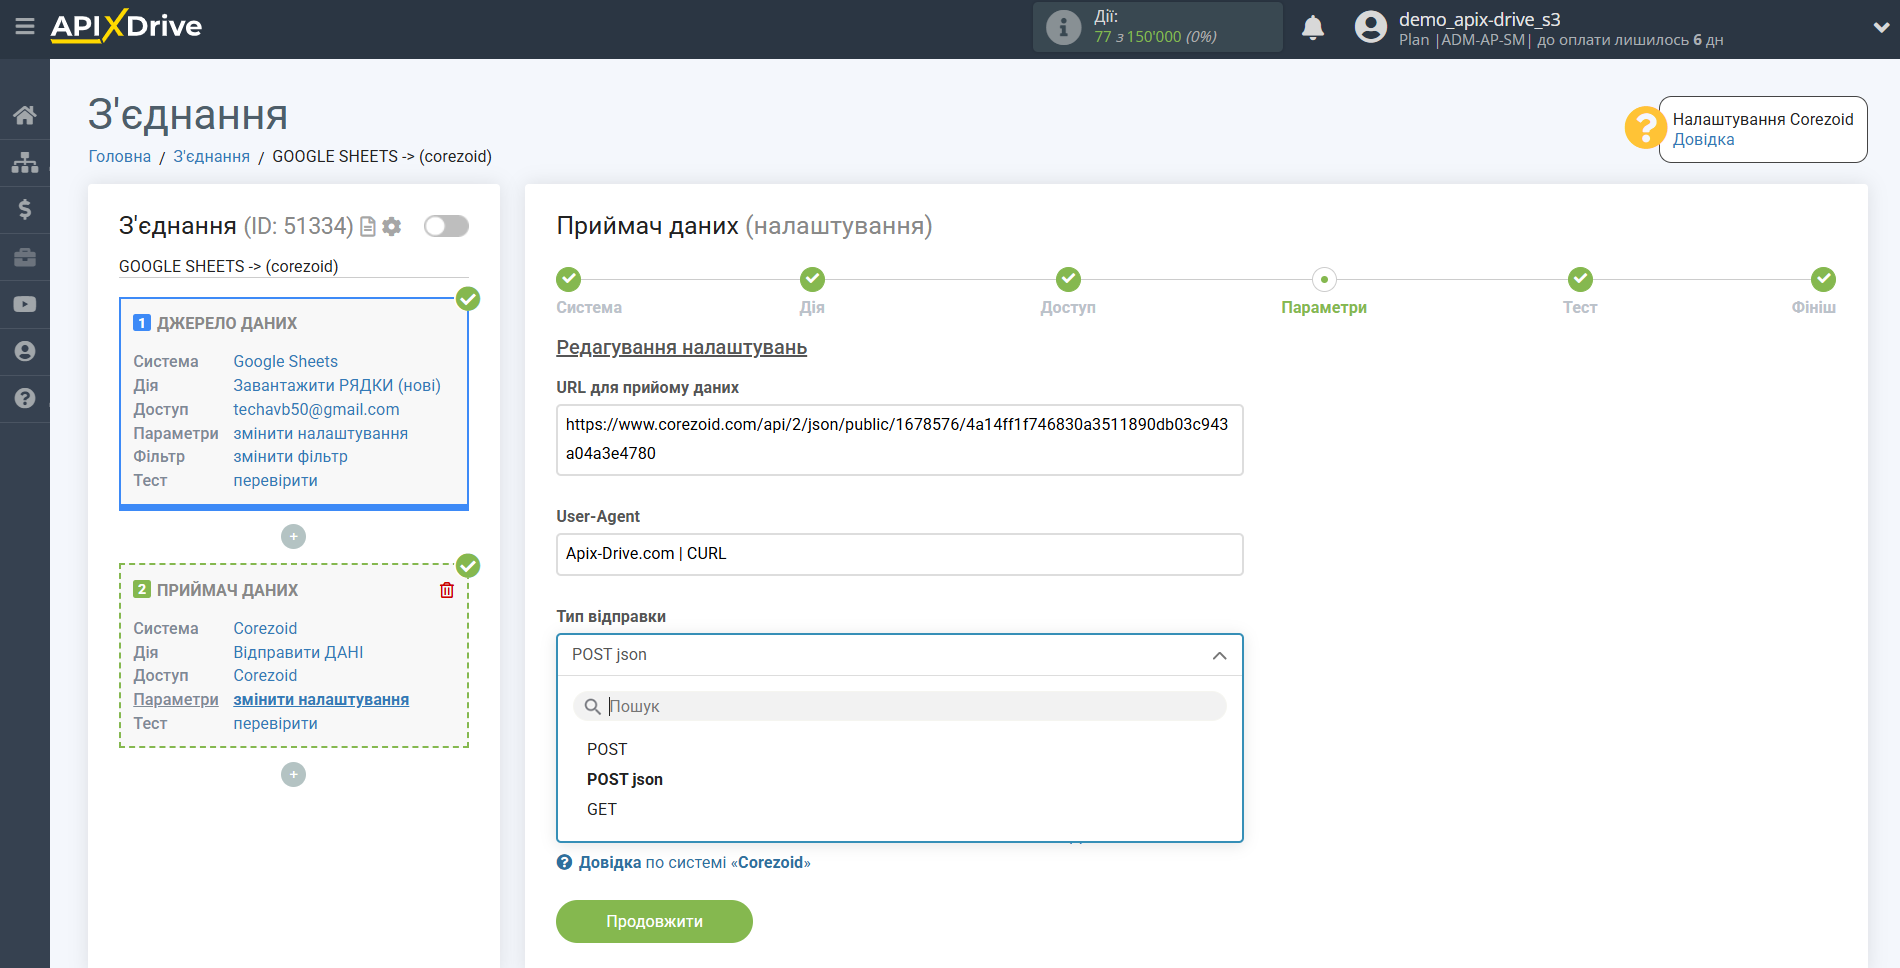This screenshot has height=968, width=1900.
Task: Click techavb50@gmail.com access link
Action: pyautogui.click(x=316, y=409)
